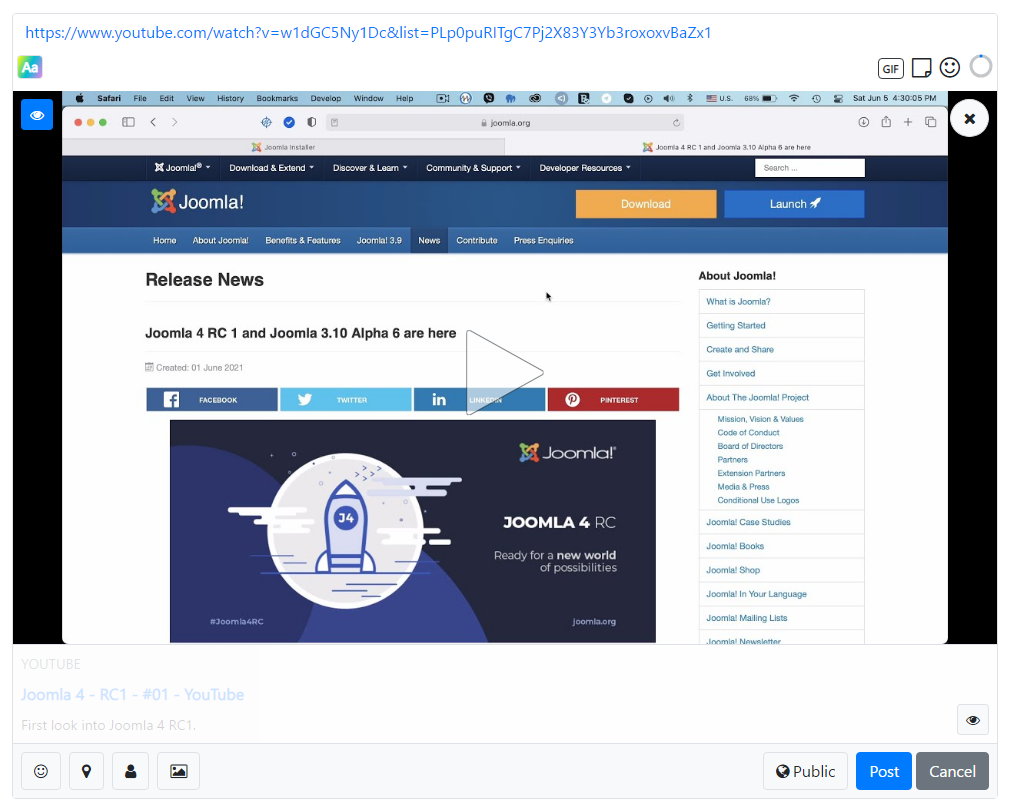Open the 'Getting Started' sidebar link

pos(736,326)
